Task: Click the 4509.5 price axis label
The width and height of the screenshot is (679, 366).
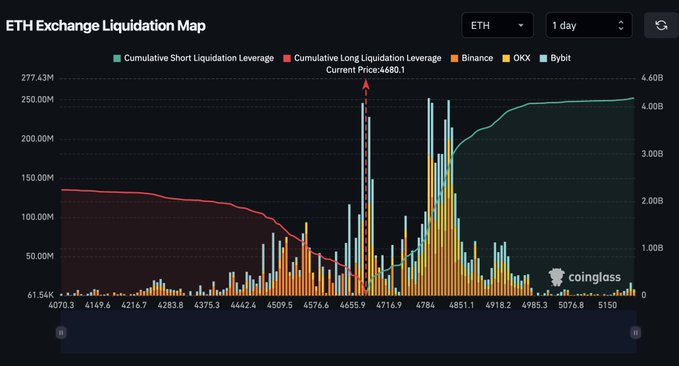Action: click(x=279, y=305)
